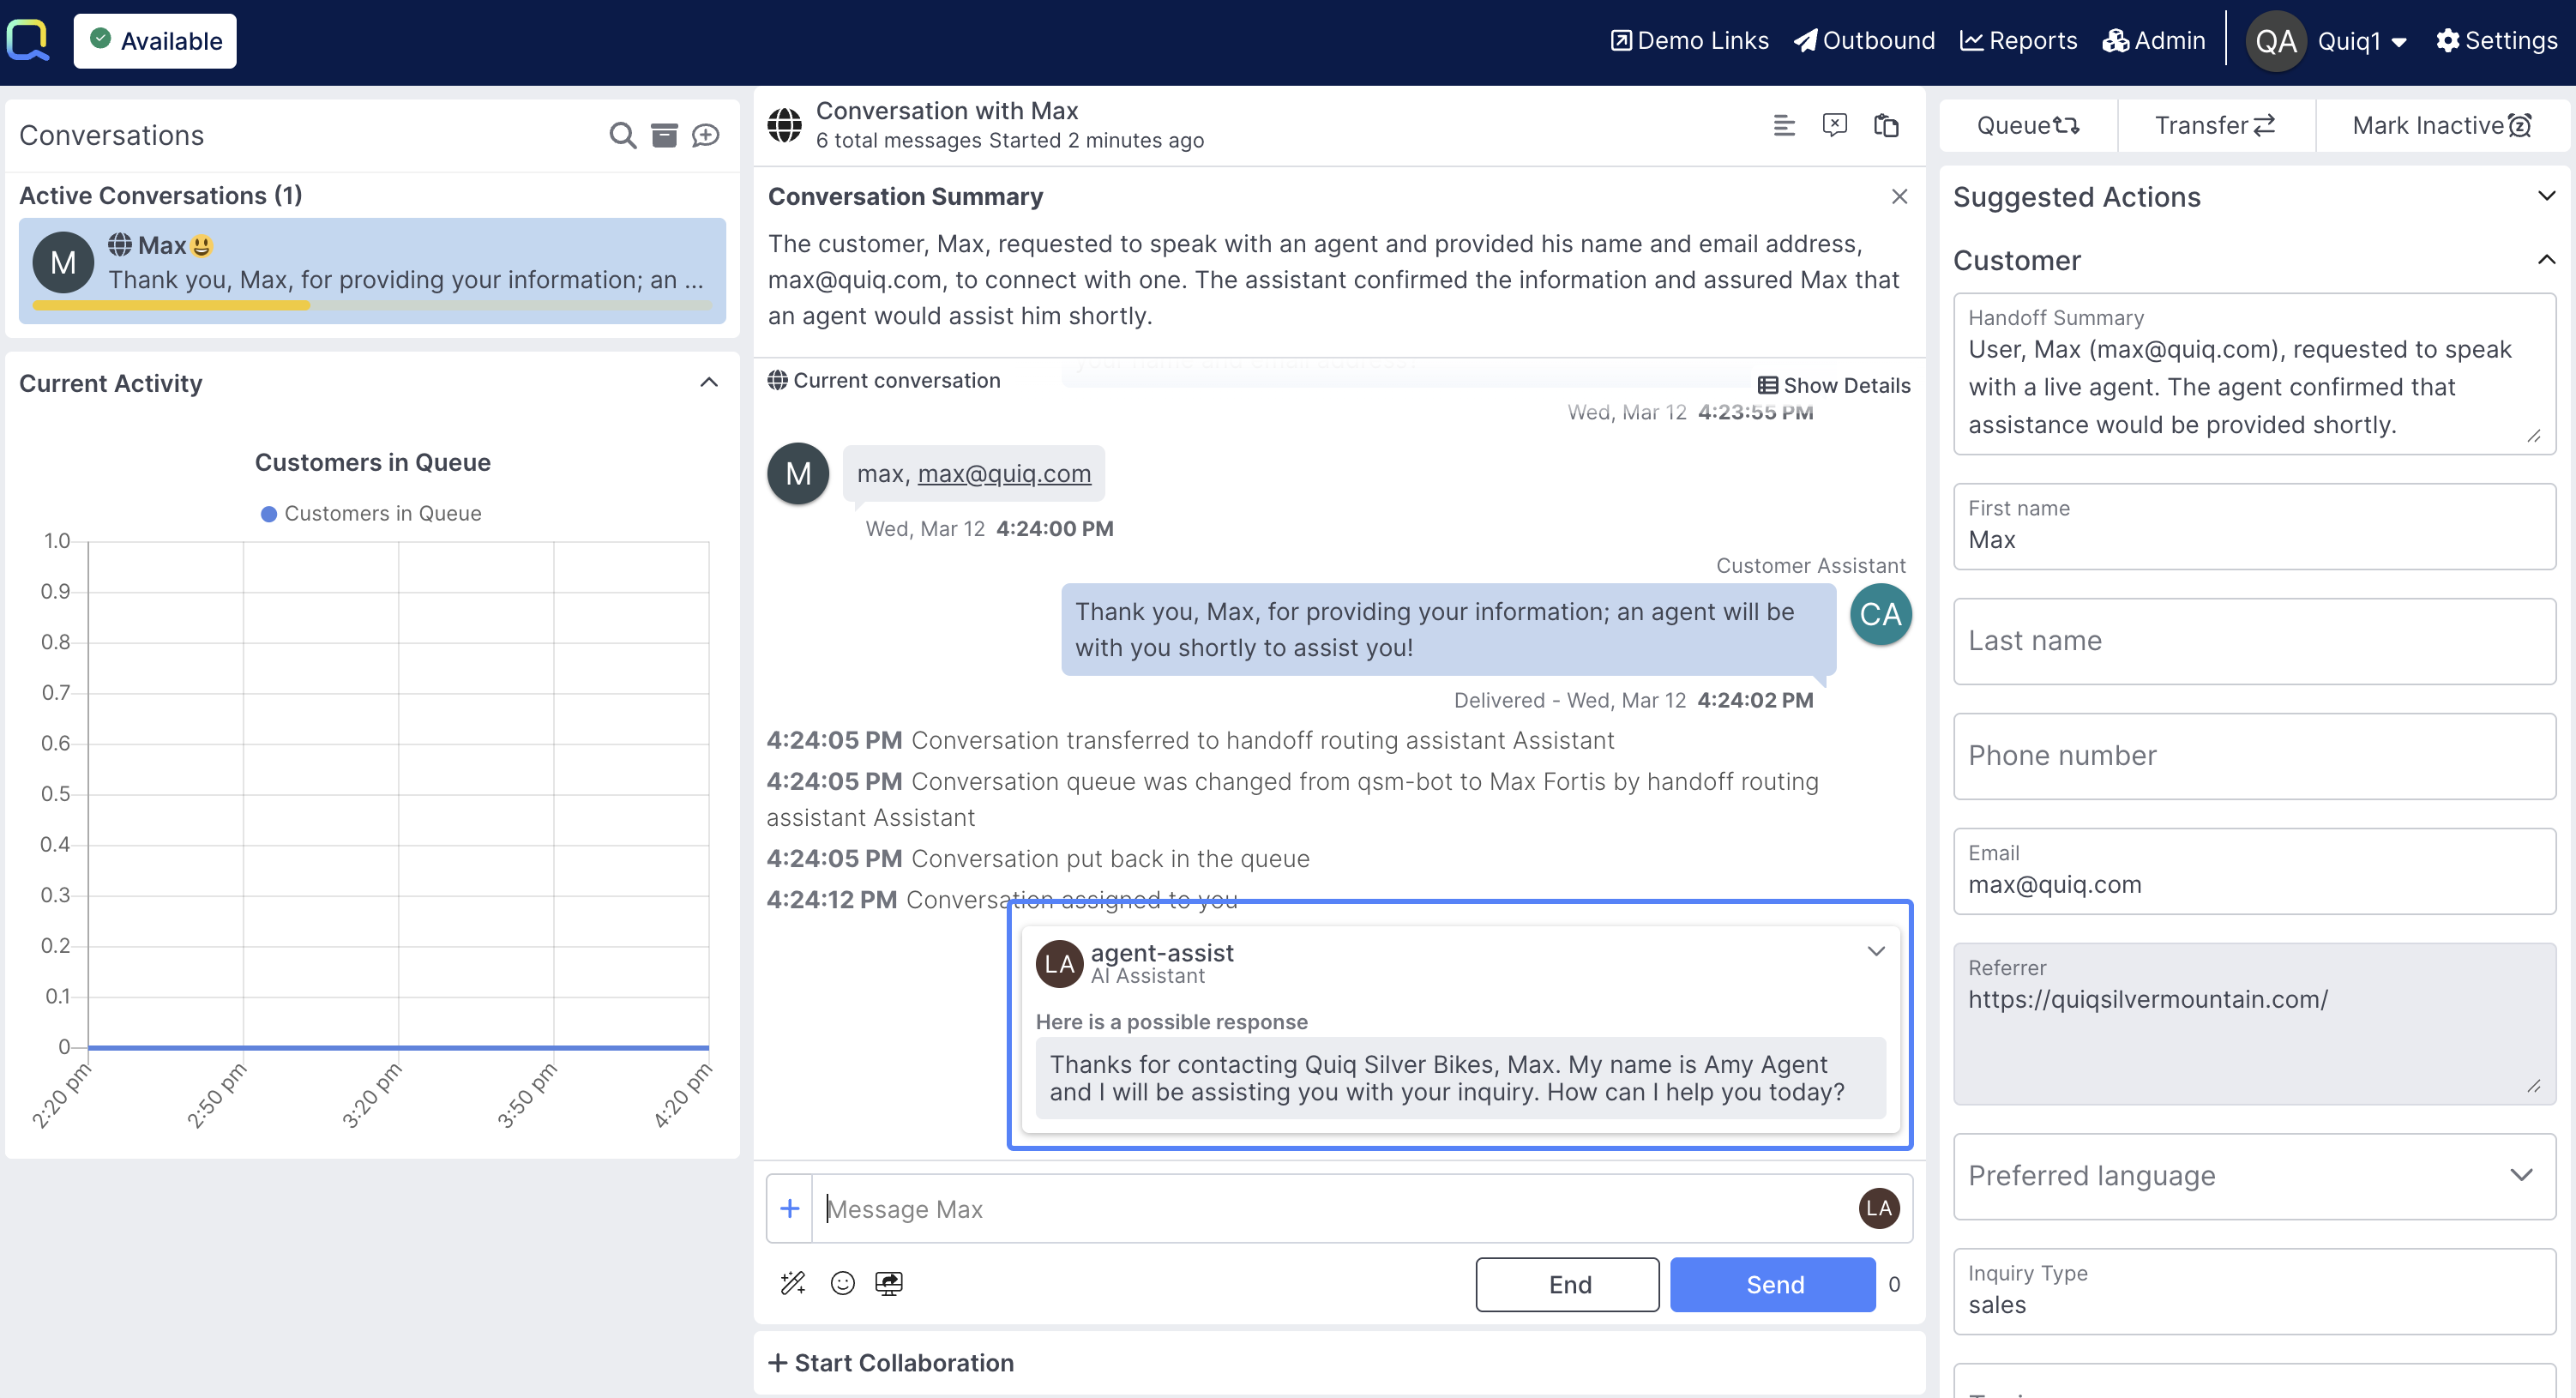Click the plus attachment icon beside message field
Viewport: 2576px width, 1398px height.
[789, 1208]
